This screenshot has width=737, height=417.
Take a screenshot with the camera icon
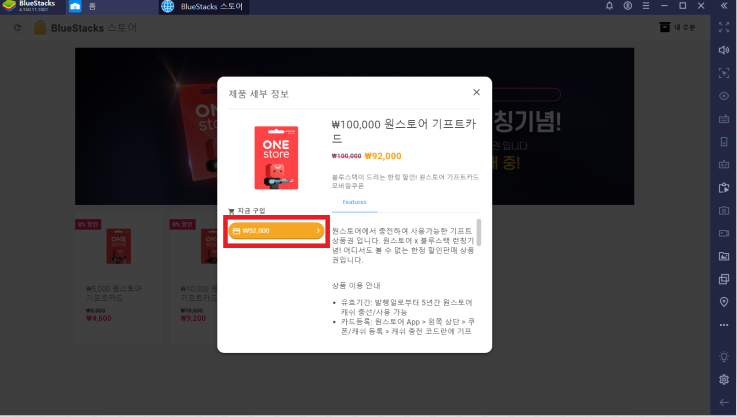(724, 210)
